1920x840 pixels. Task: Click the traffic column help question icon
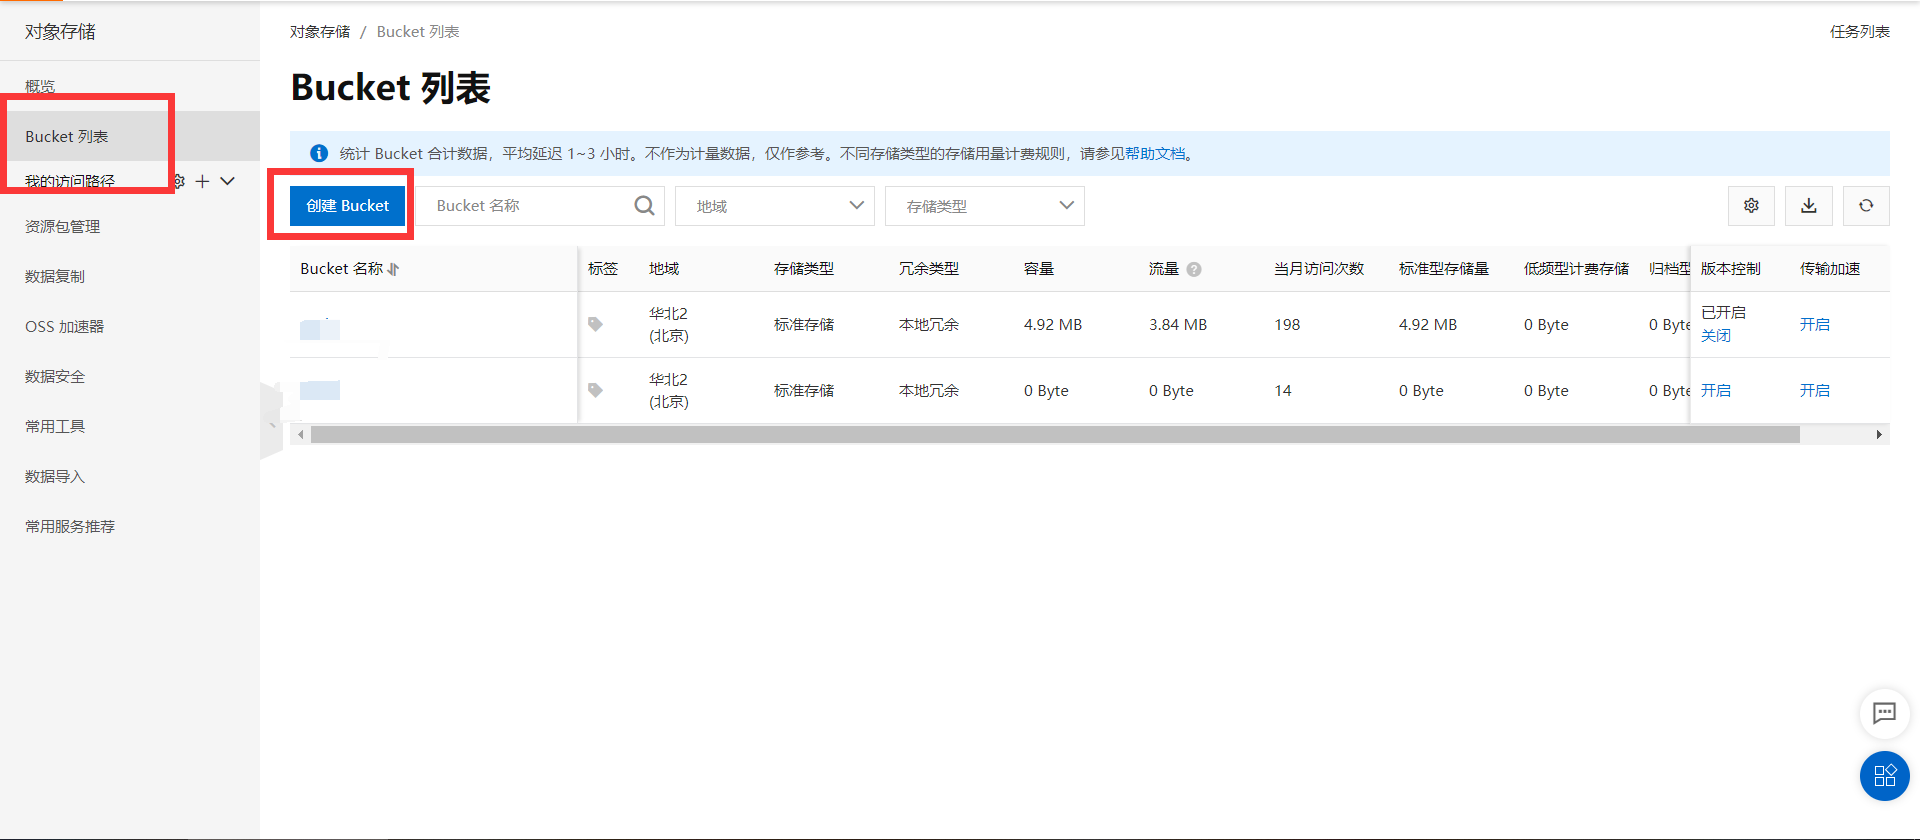point(1194,269)
